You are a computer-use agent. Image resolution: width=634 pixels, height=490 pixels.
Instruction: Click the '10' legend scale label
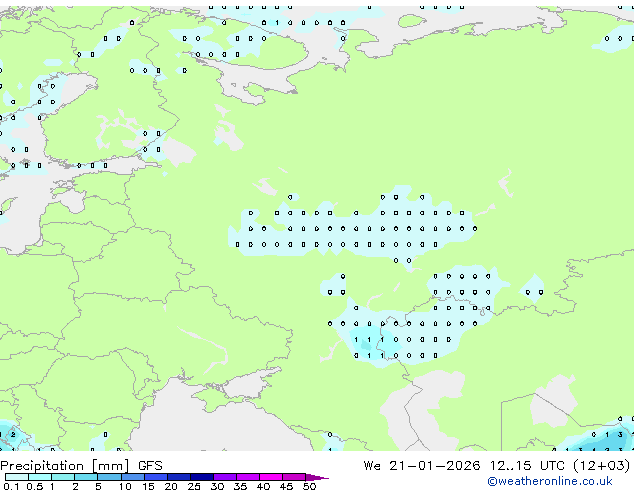(125, 486)
